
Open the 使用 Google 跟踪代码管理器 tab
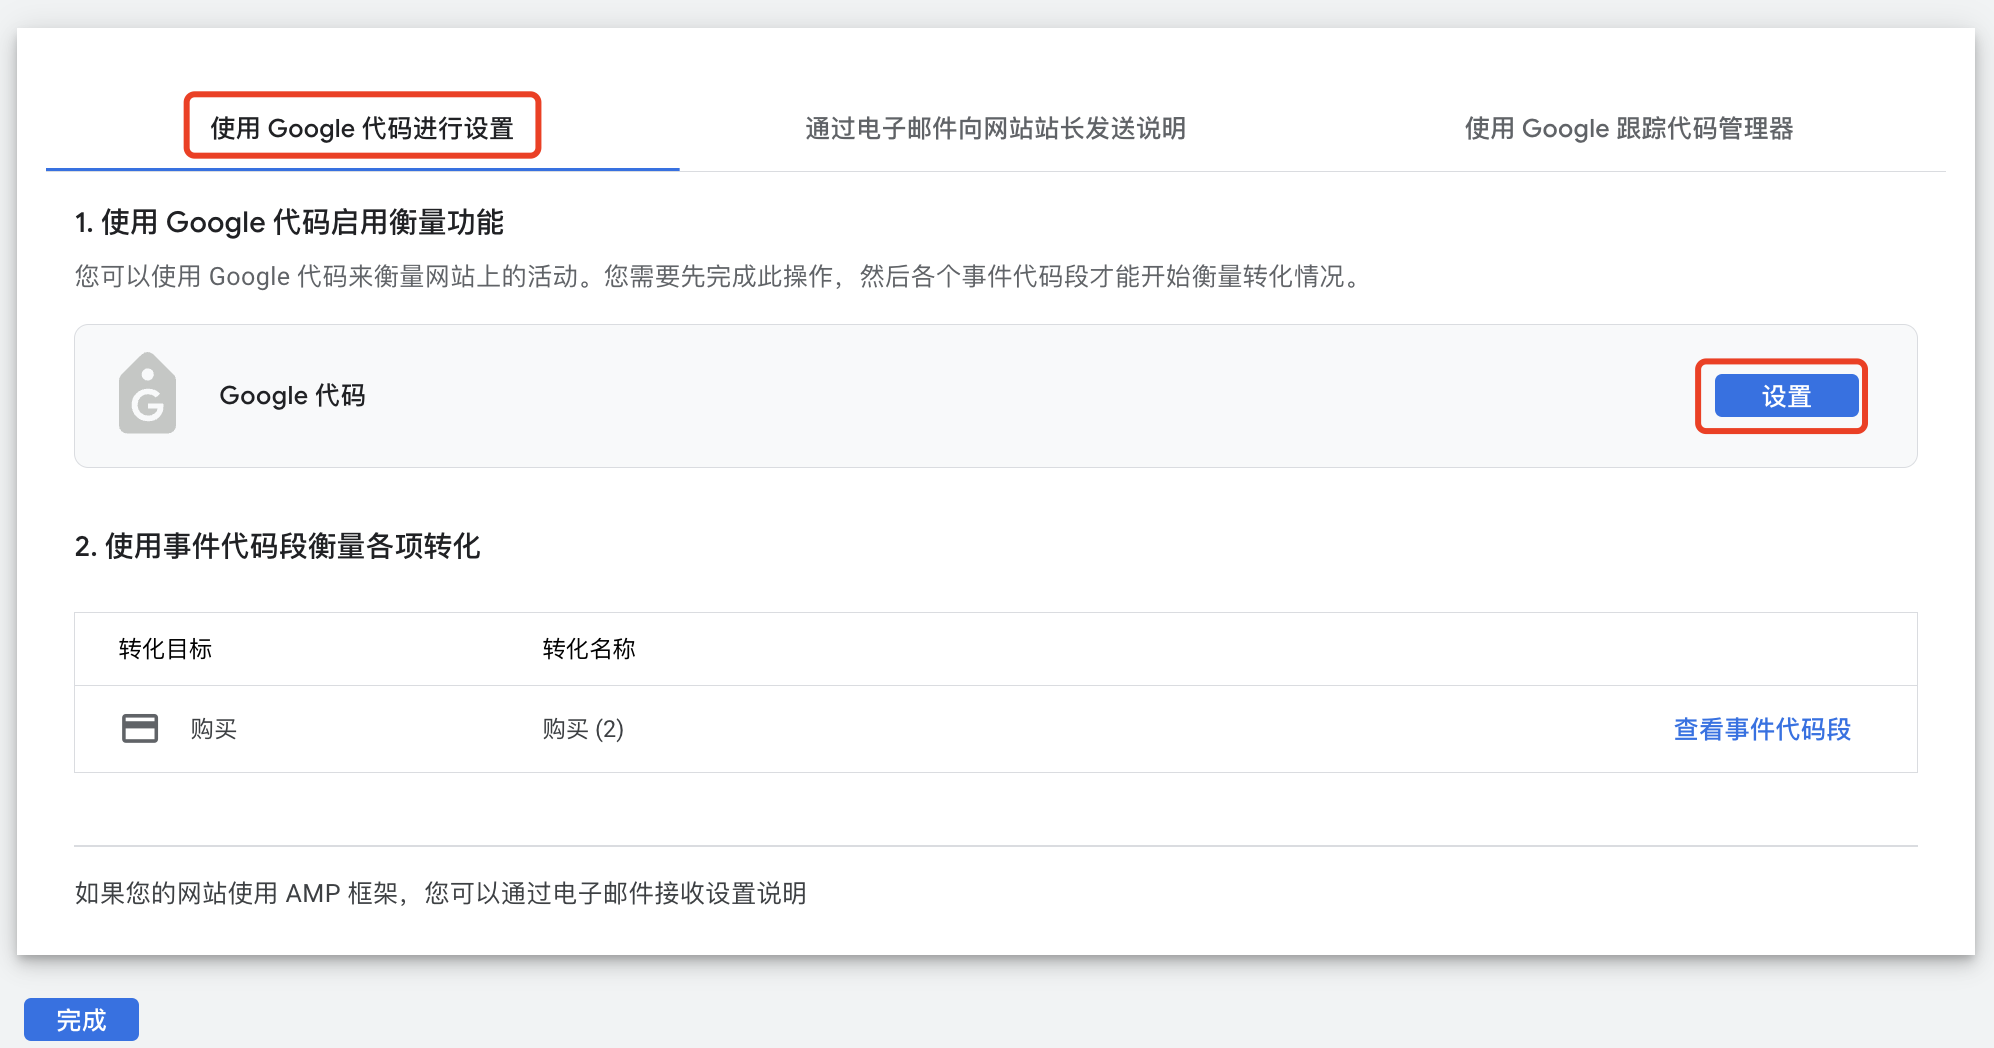point(1629,128)
